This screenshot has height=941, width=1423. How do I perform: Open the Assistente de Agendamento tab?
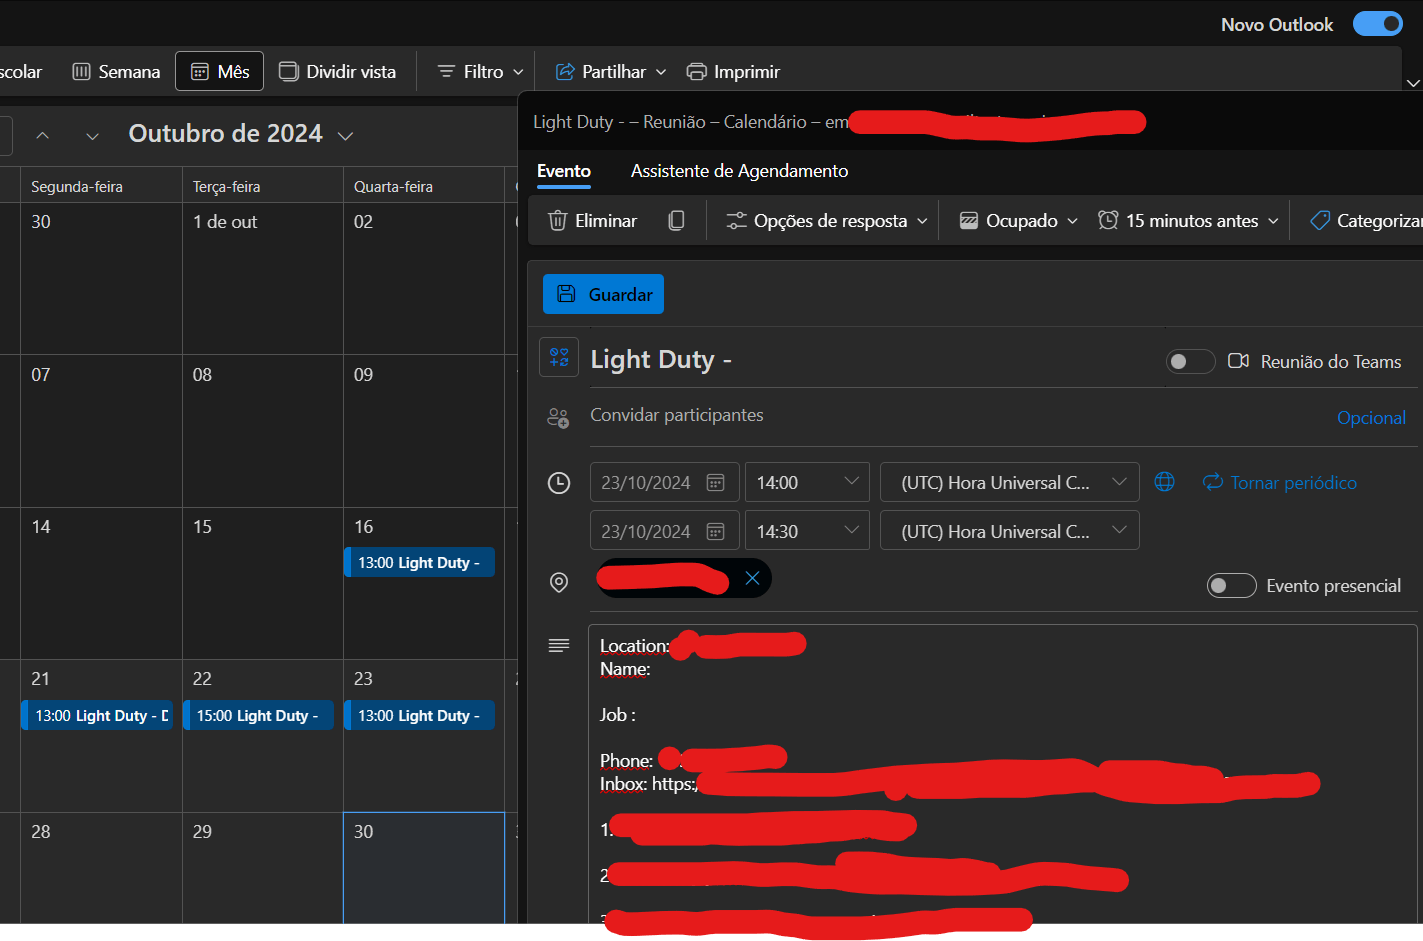pos(739,171)
